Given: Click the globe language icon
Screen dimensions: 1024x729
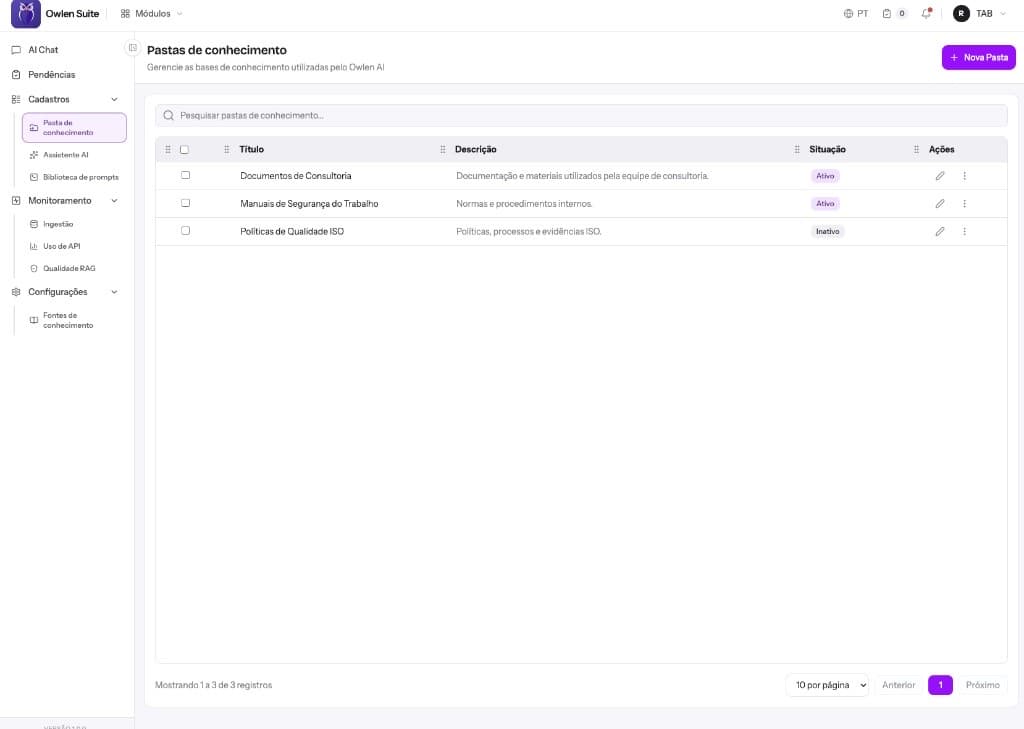Looking at the screenshot, I should pos(848,14).
